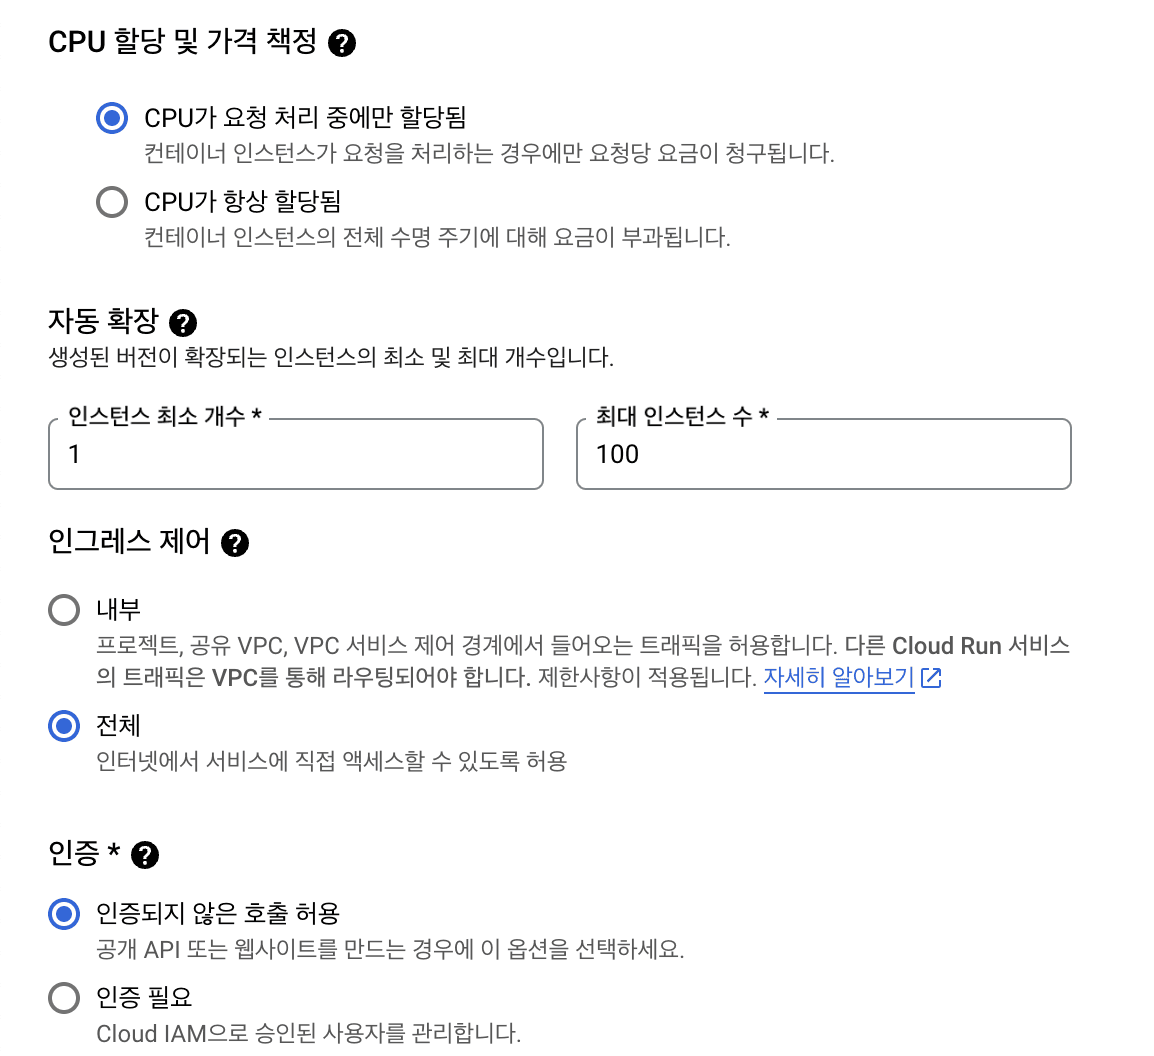Image resolution: width=1154 pixels, height=1056 pixels.
Task: Choose CPU가 항상 할당됨 radio button
Action: [112, 202]
